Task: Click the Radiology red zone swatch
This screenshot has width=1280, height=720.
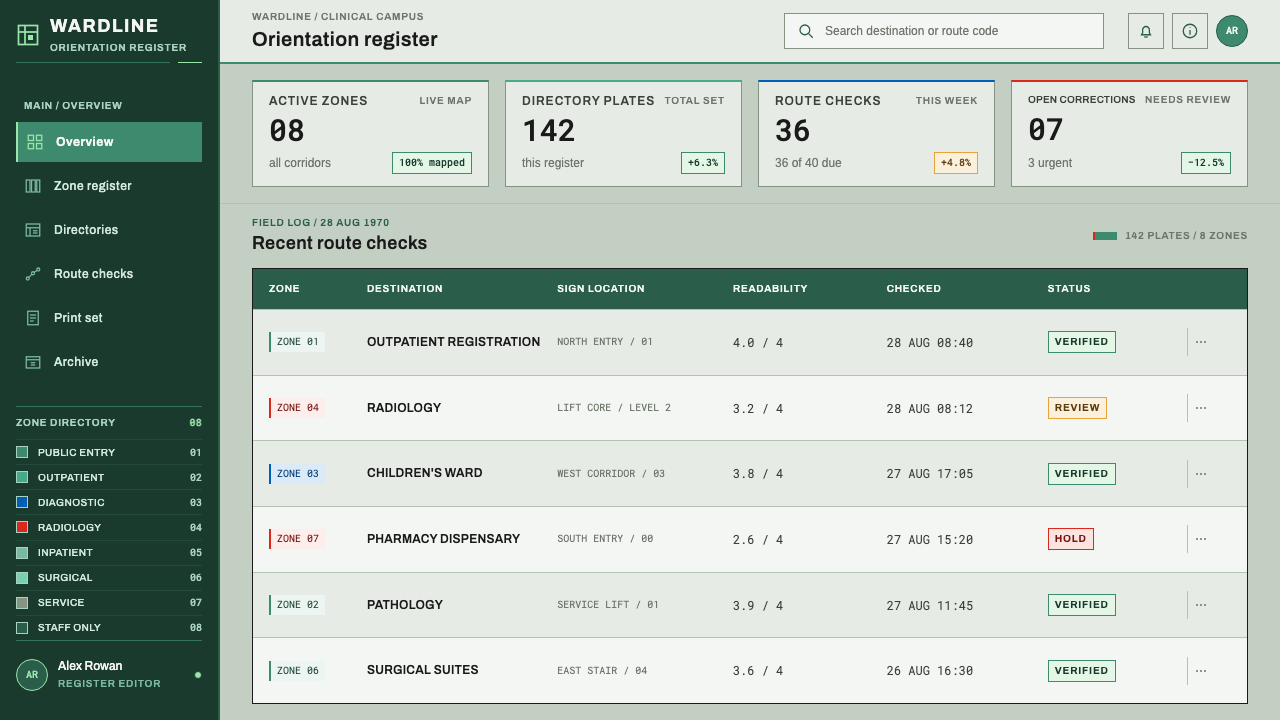Action: coord(22,527)
